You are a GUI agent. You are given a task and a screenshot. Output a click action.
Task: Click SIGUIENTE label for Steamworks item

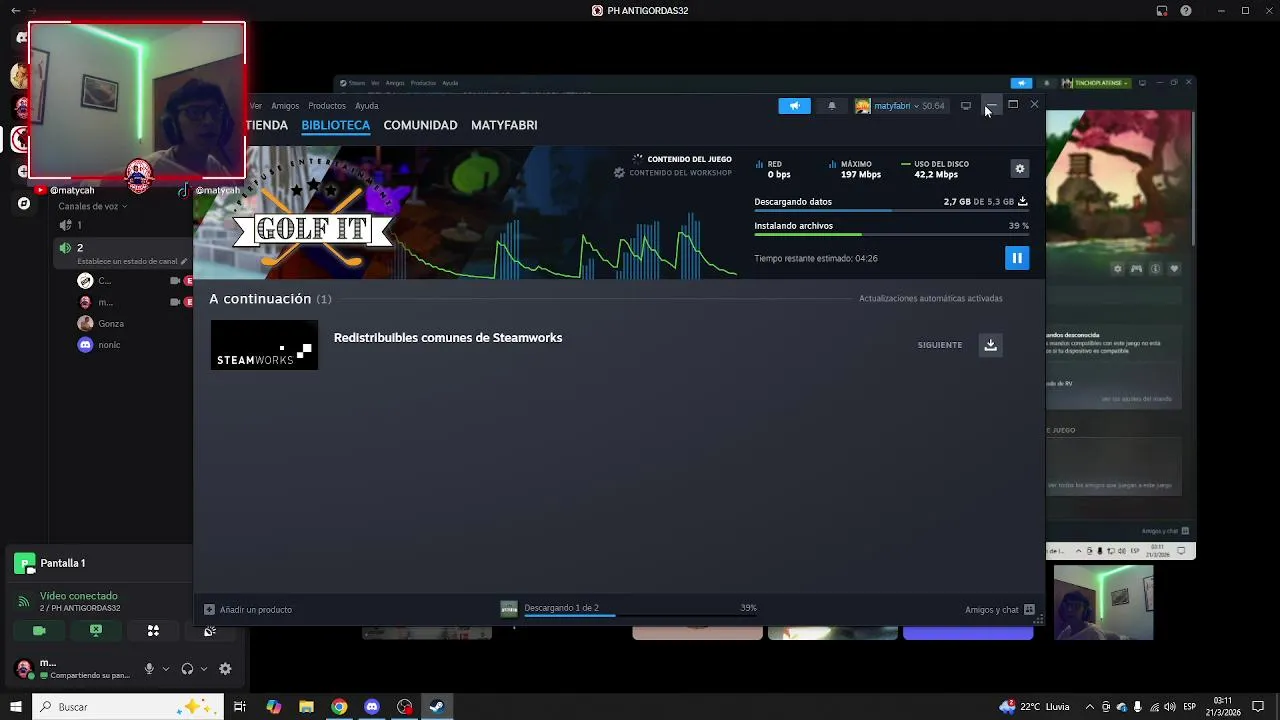pos(940,345)
